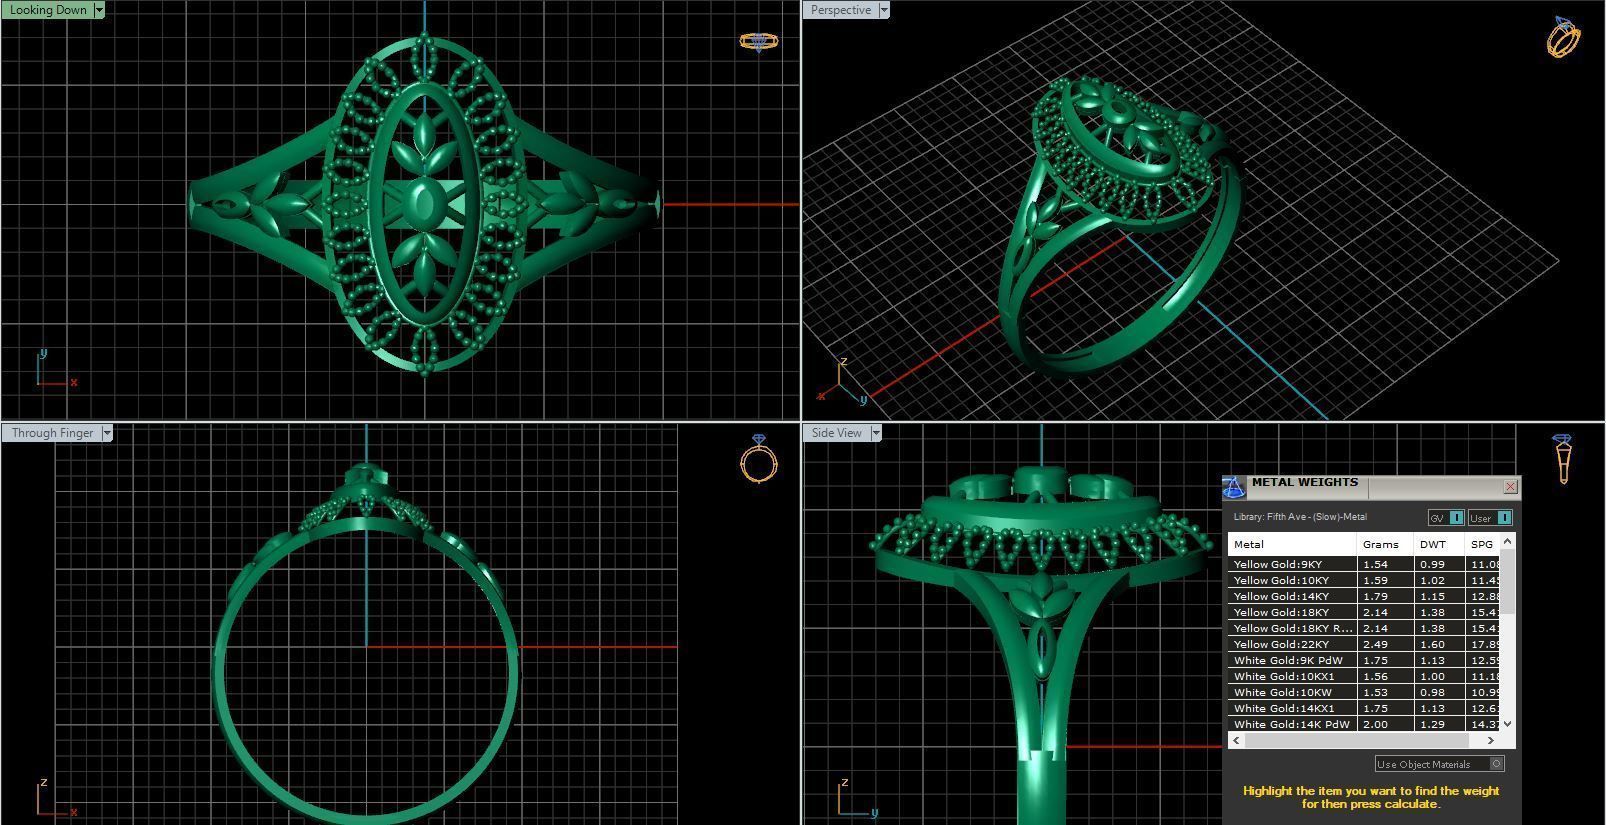Screen dimensions: 1606x825
Task: Select the White Gold:9K PdW row
Action: tap(1364, 660)
